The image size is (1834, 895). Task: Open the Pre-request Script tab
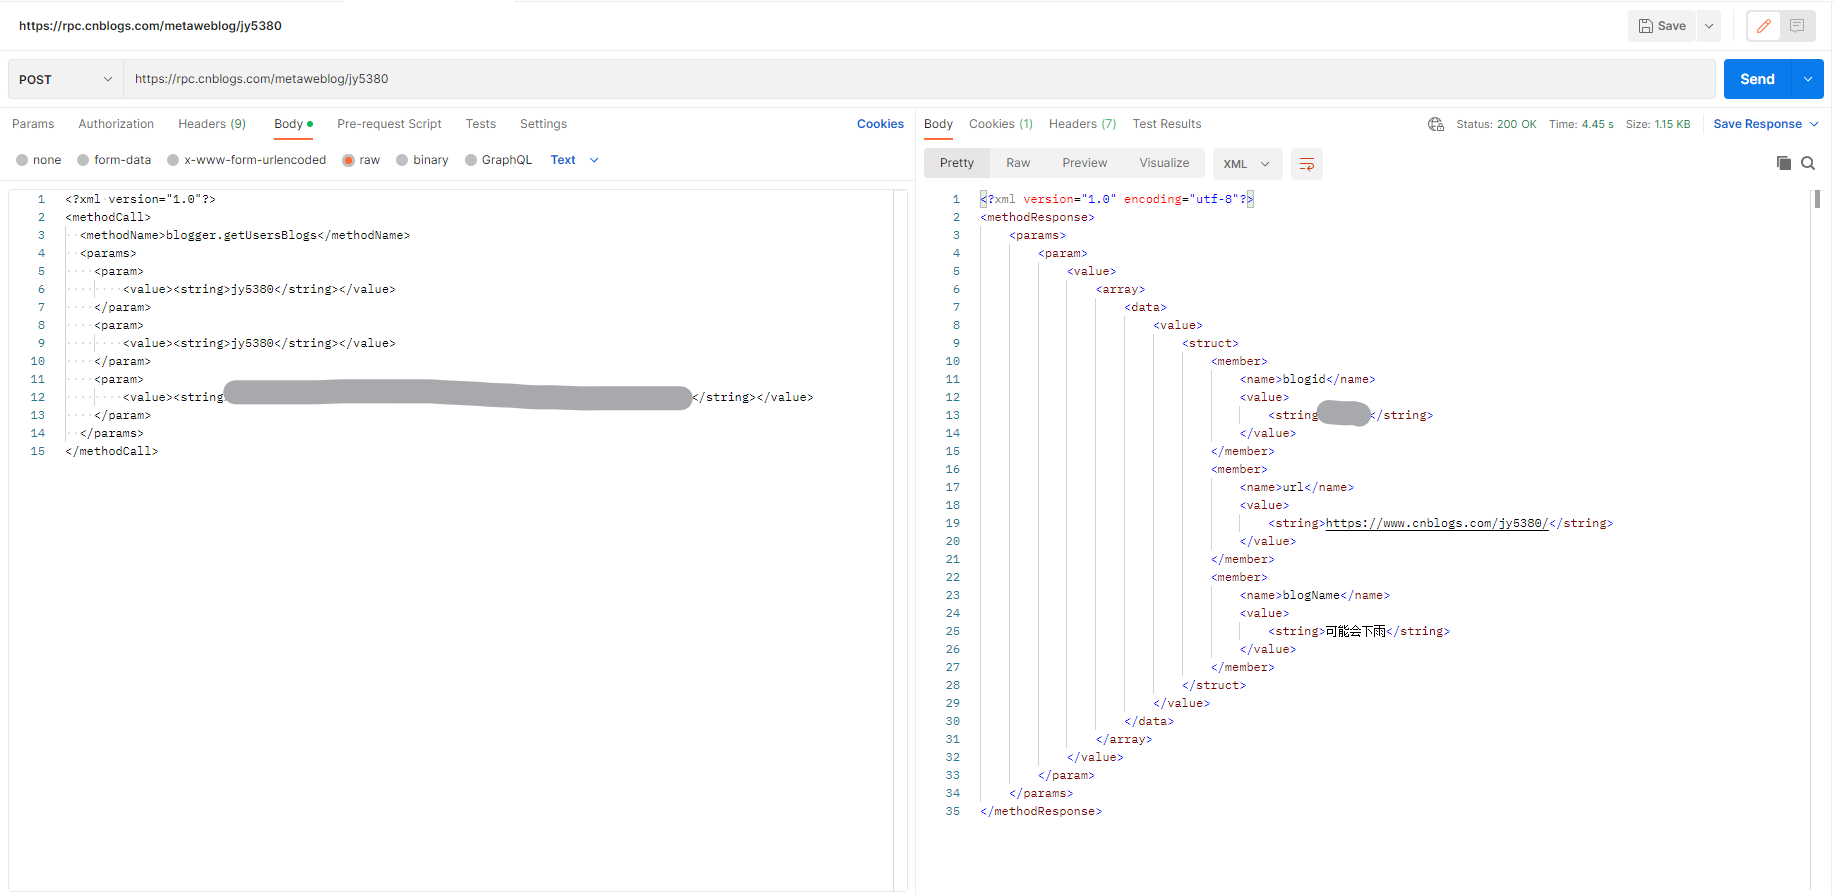(389, 124)
